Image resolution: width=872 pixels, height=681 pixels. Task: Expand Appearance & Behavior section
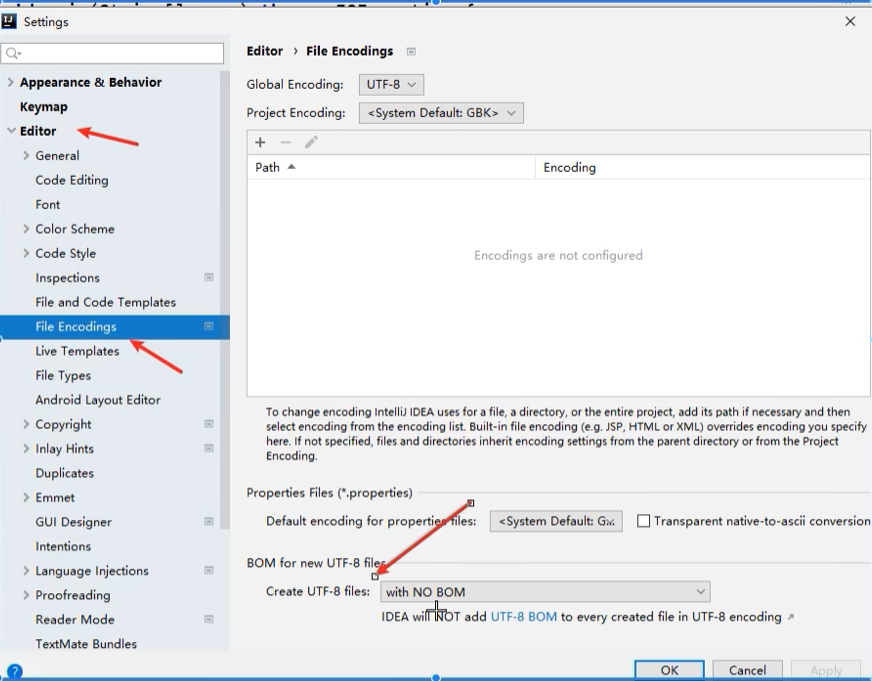pos(10,82)
